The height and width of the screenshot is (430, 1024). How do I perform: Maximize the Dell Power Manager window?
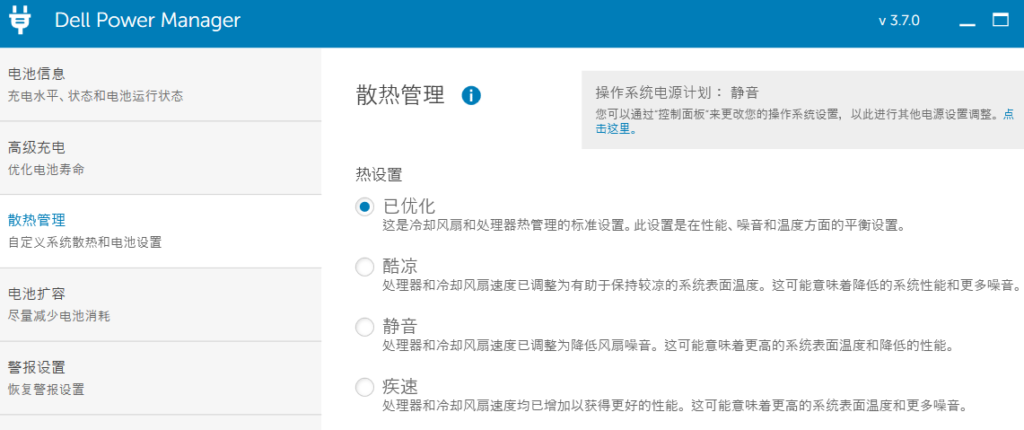tap(1000, 20)
